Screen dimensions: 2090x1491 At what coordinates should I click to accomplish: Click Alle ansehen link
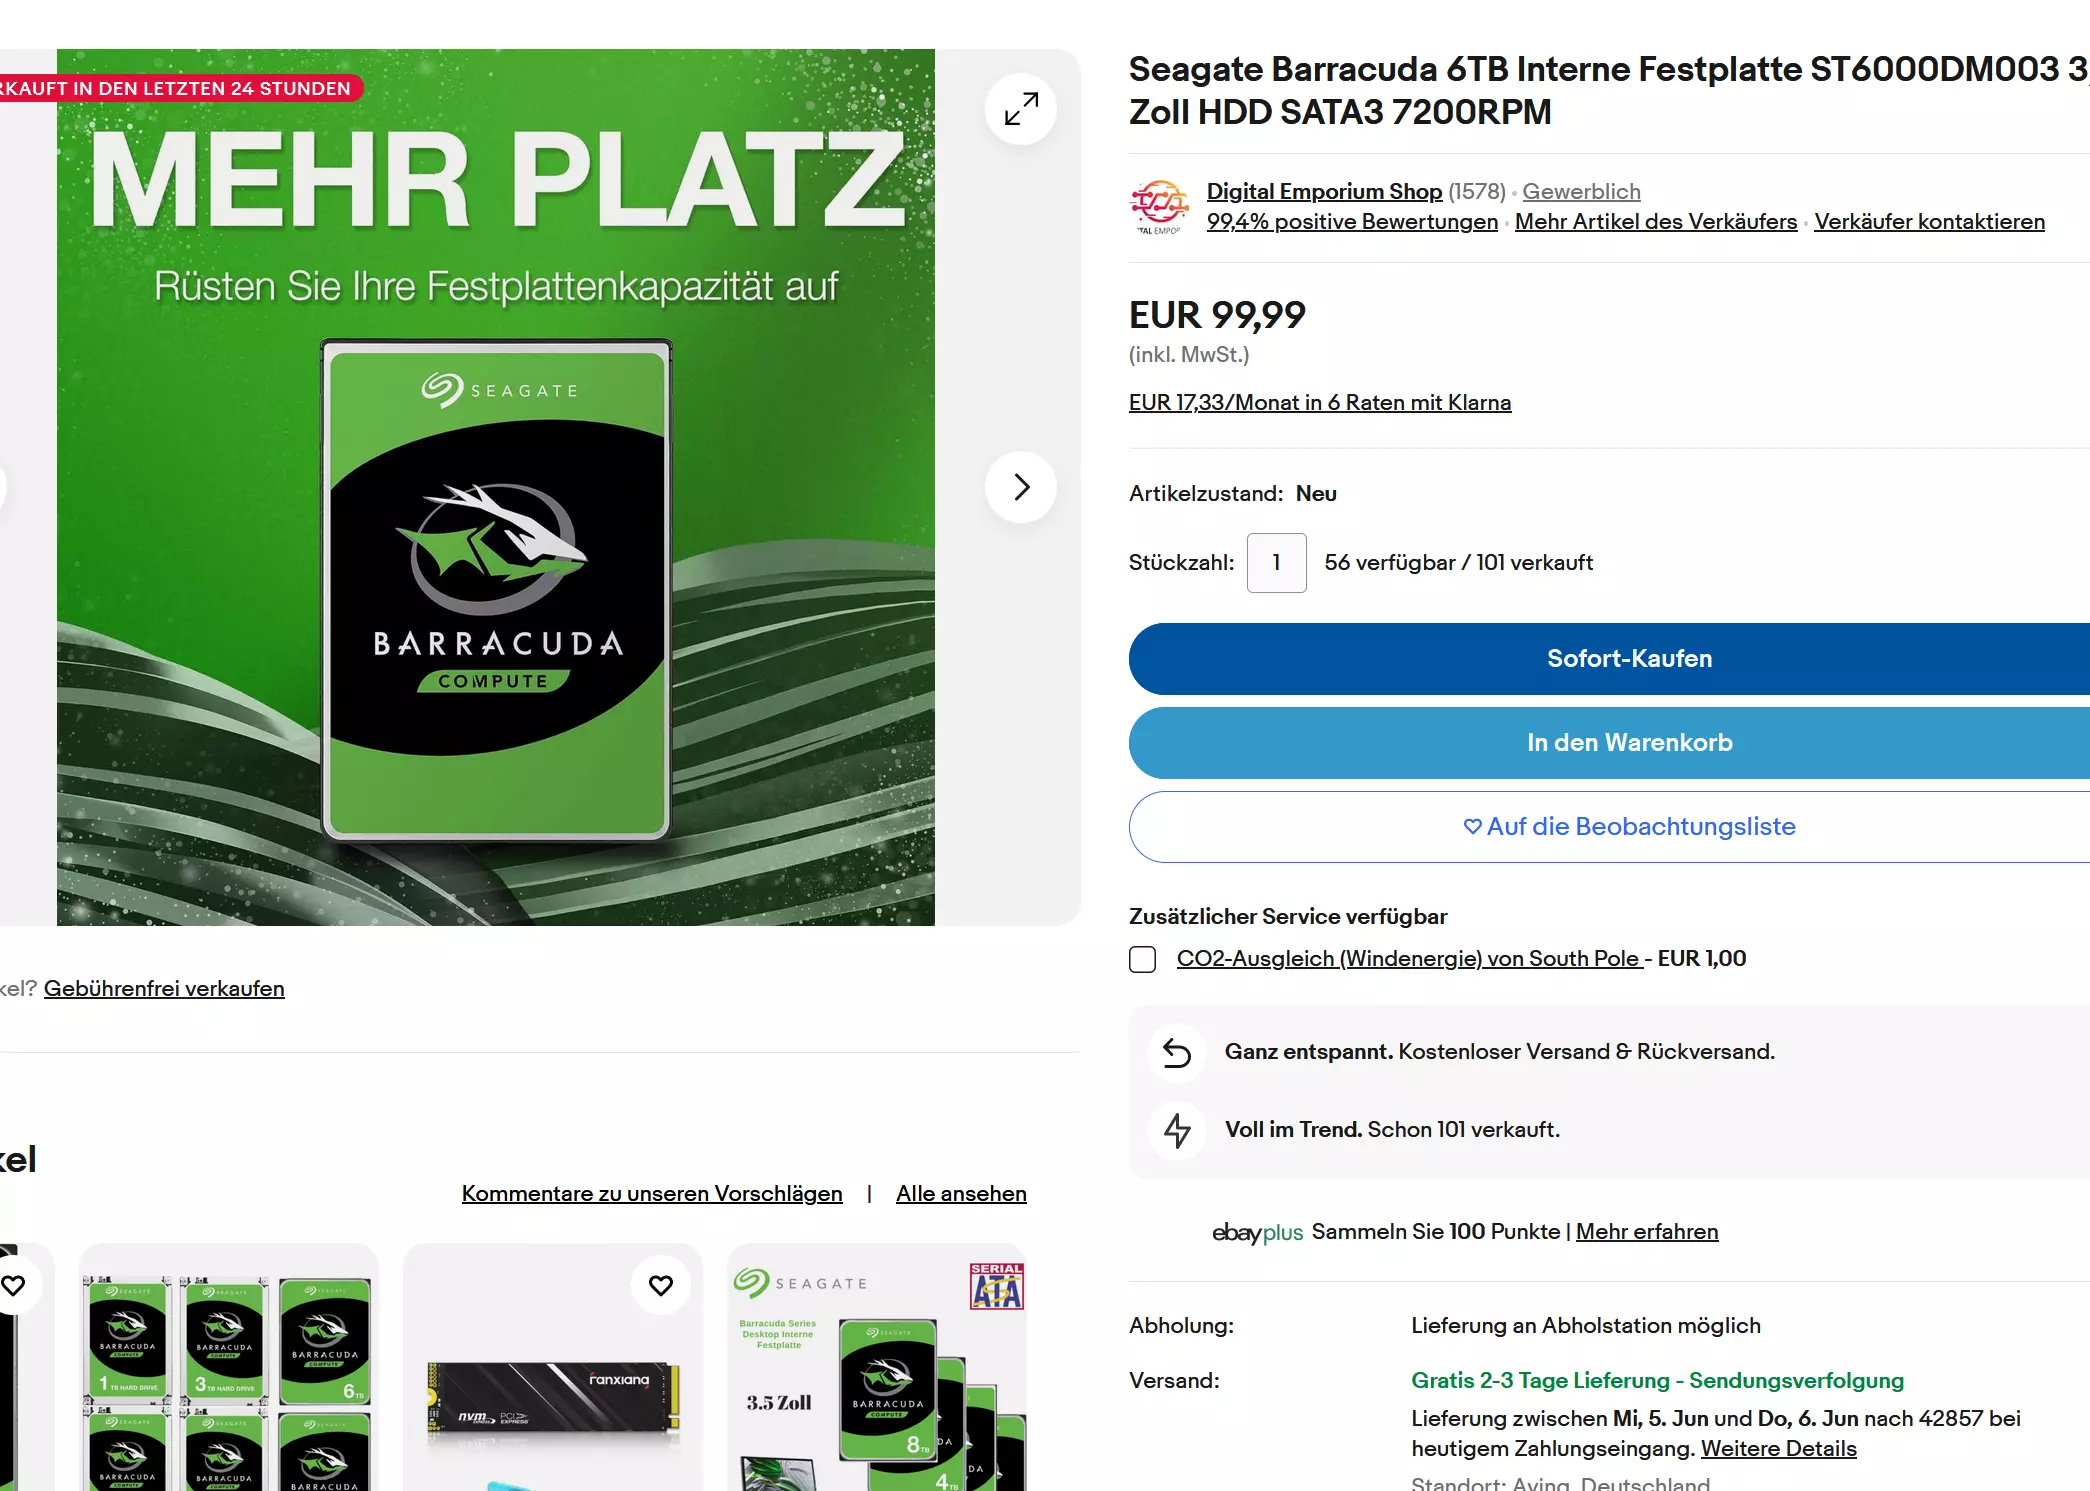point(961,1193)
